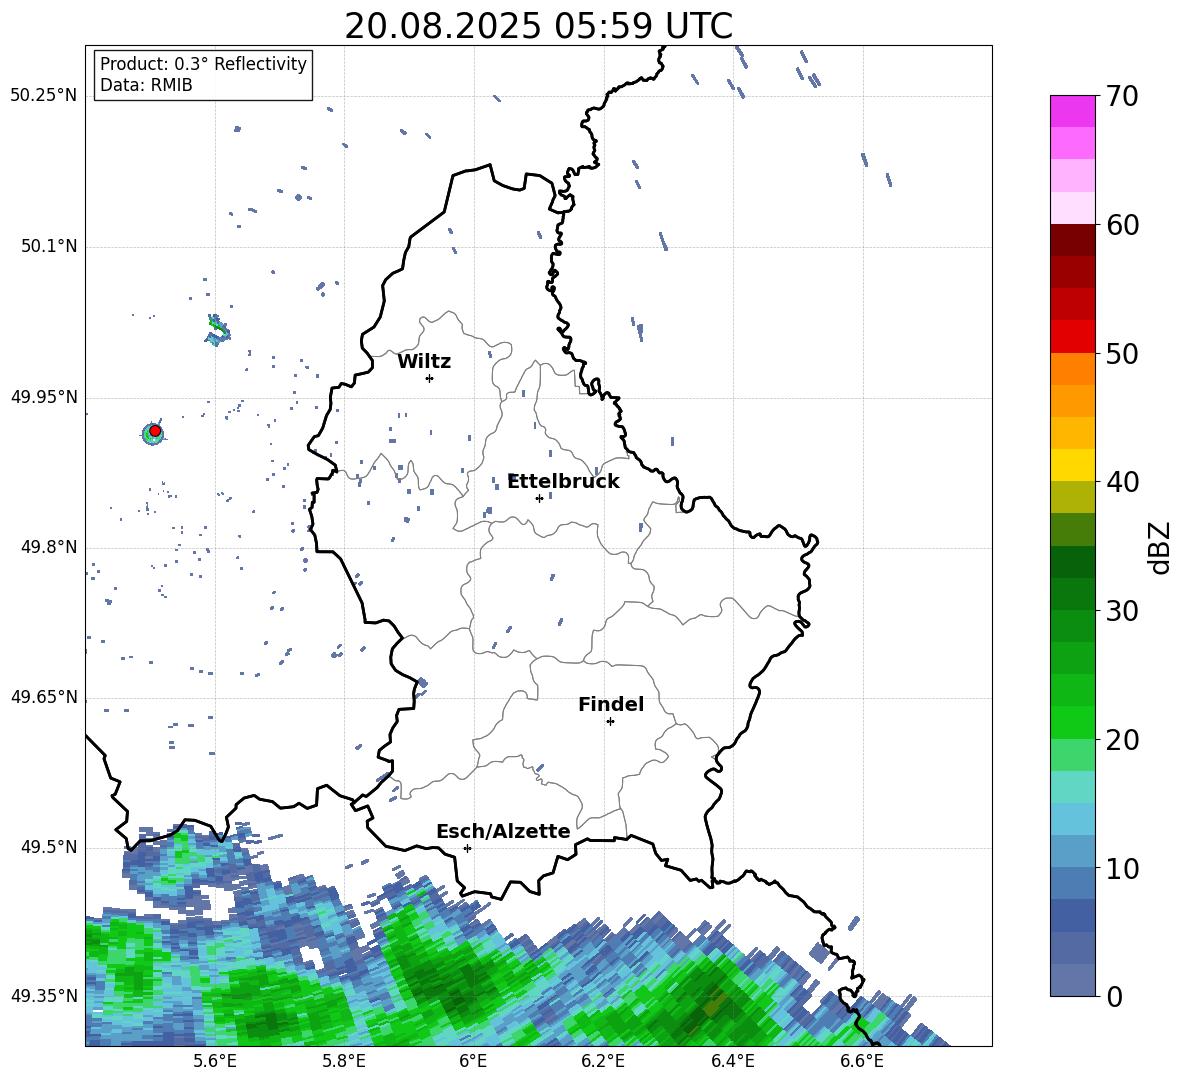Click the 40 value on colorbar
This screenshot has height=1081, width=1184.
[1122, 482]
